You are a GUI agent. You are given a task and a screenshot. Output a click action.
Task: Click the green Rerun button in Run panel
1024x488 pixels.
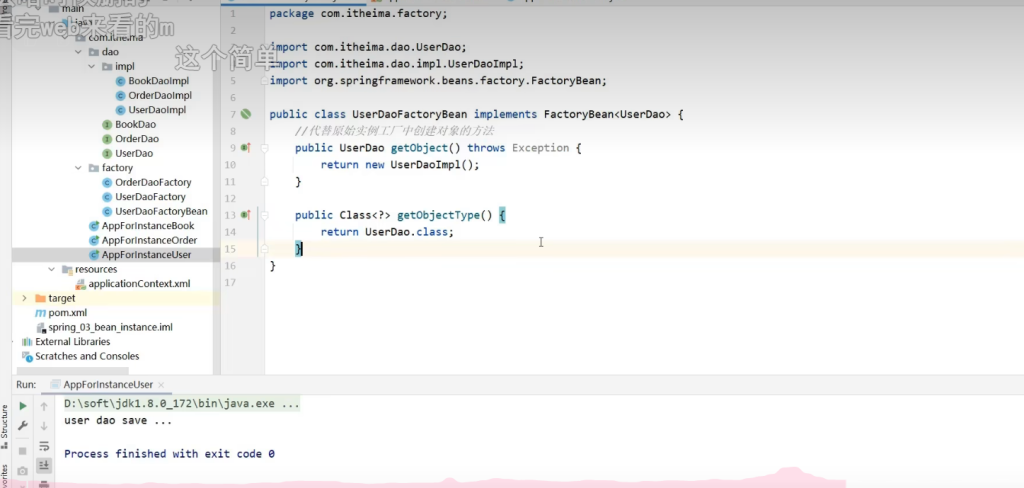(x=23, y=406)
